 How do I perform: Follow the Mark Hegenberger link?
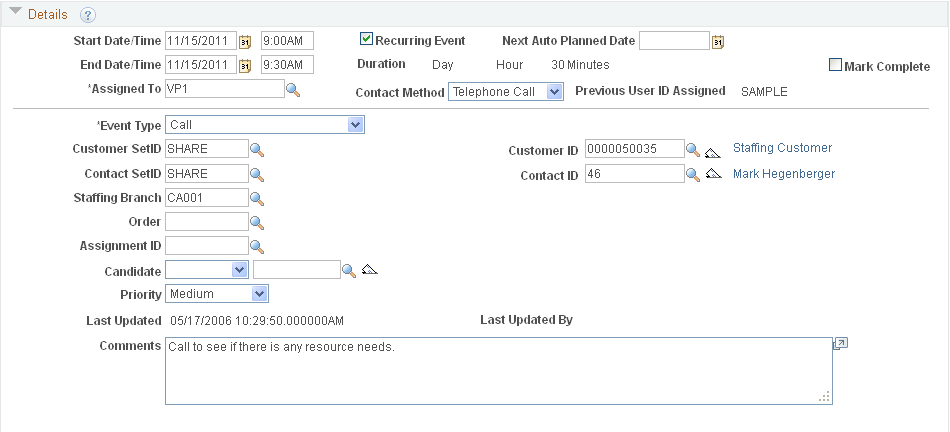point(784,174)
